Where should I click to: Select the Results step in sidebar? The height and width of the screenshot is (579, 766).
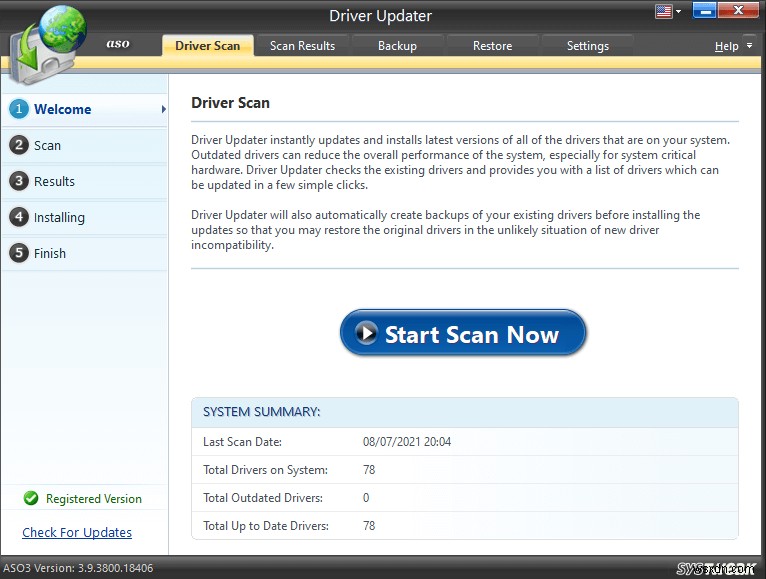(x=85, y=181)
